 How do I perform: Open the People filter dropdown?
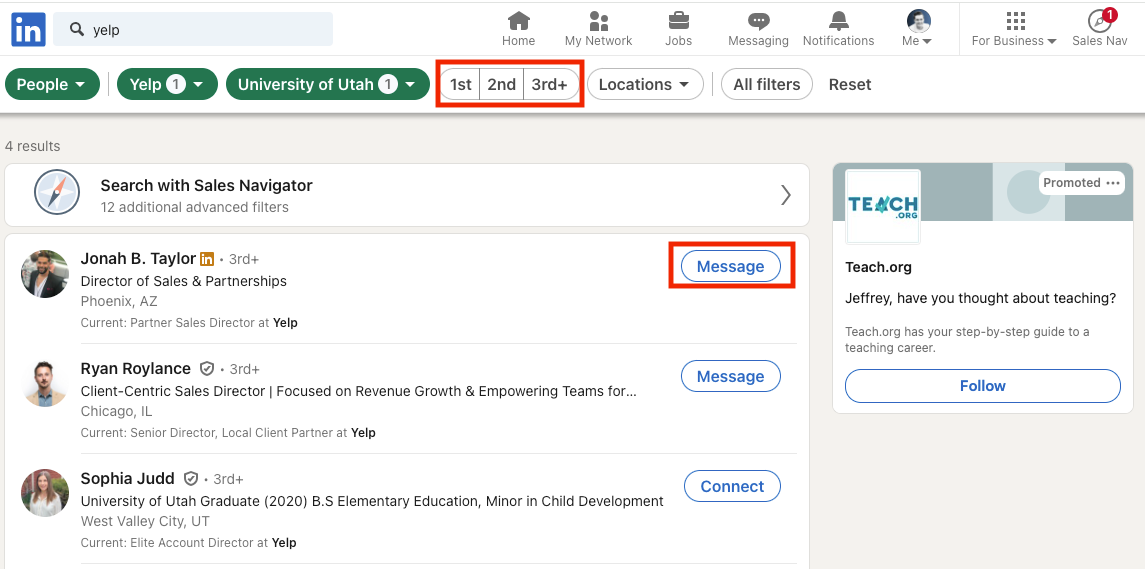pyautogui.click(x=53, y=85)
